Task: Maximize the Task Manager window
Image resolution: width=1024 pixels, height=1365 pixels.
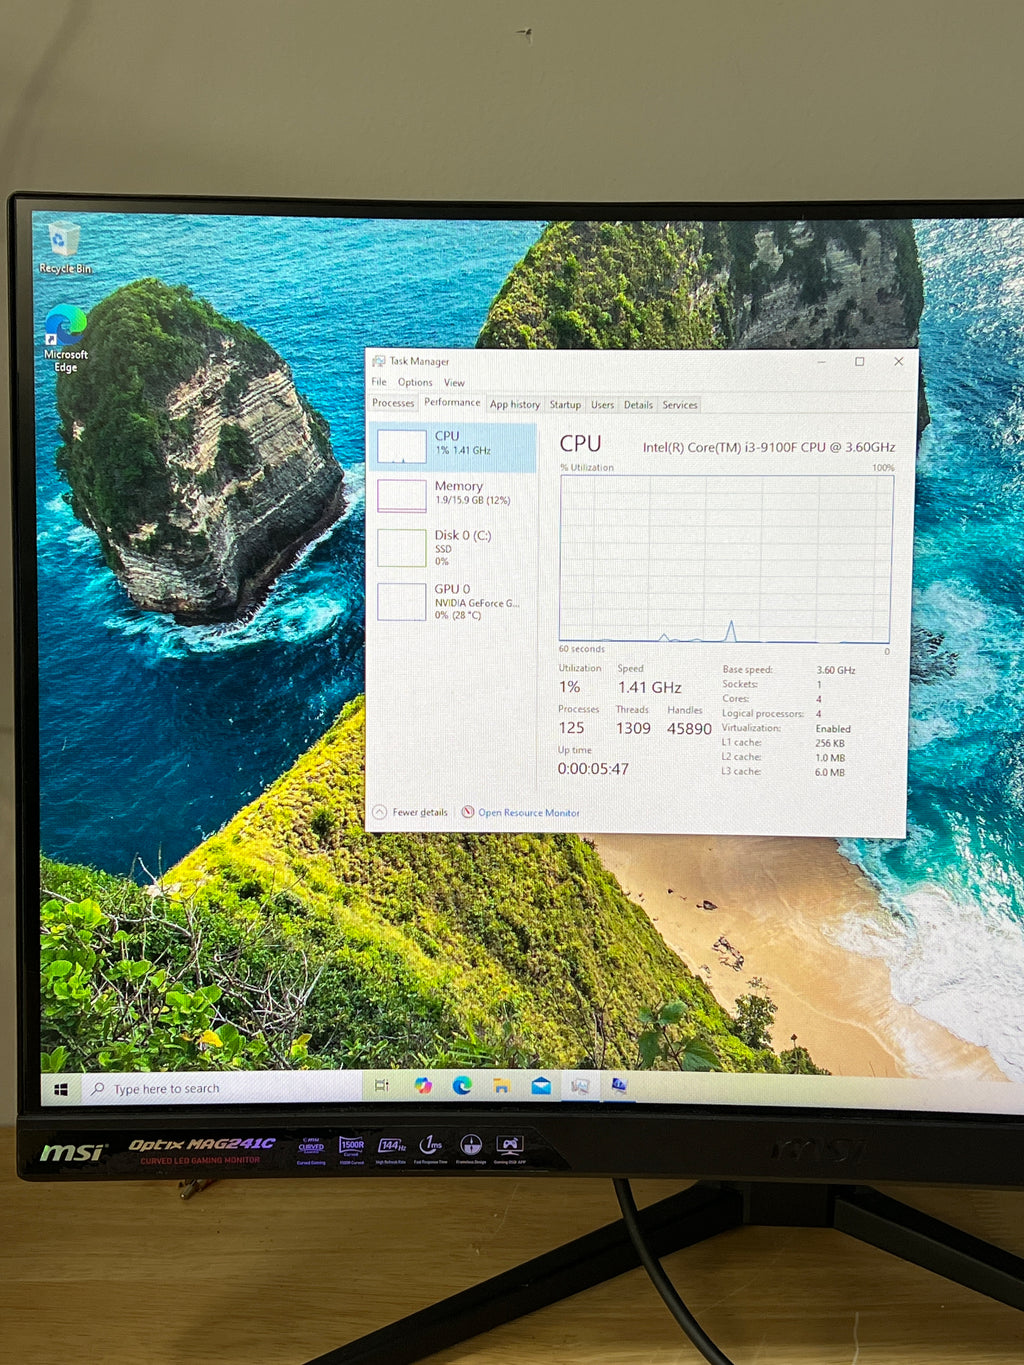Action: [x=859, y=362]
